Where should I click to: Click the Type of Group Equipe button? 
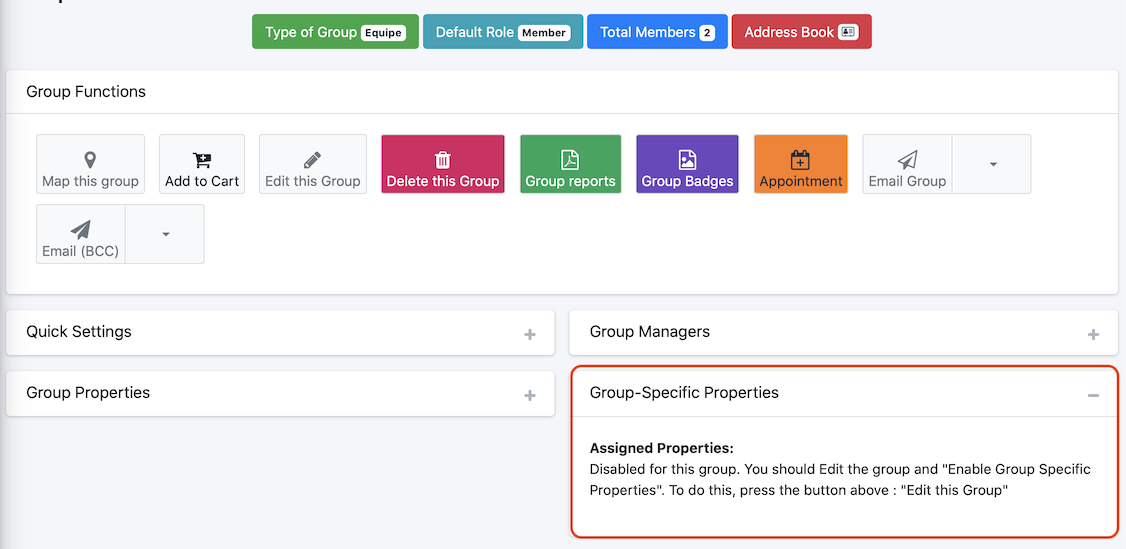335,32
